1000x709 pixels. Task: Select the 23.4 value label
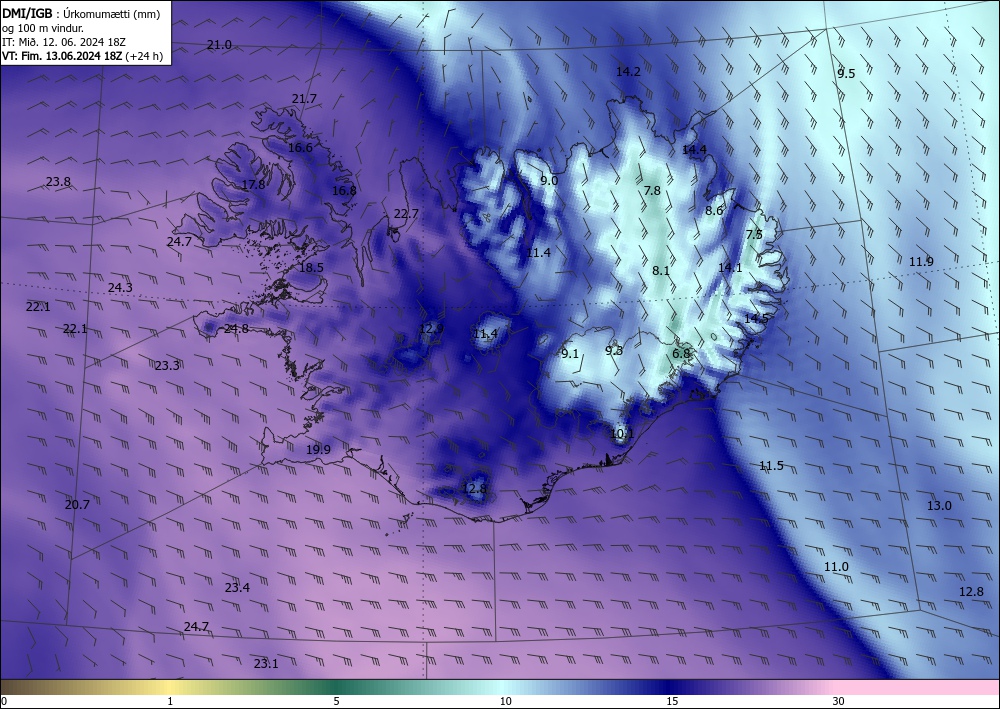[237, 588]
